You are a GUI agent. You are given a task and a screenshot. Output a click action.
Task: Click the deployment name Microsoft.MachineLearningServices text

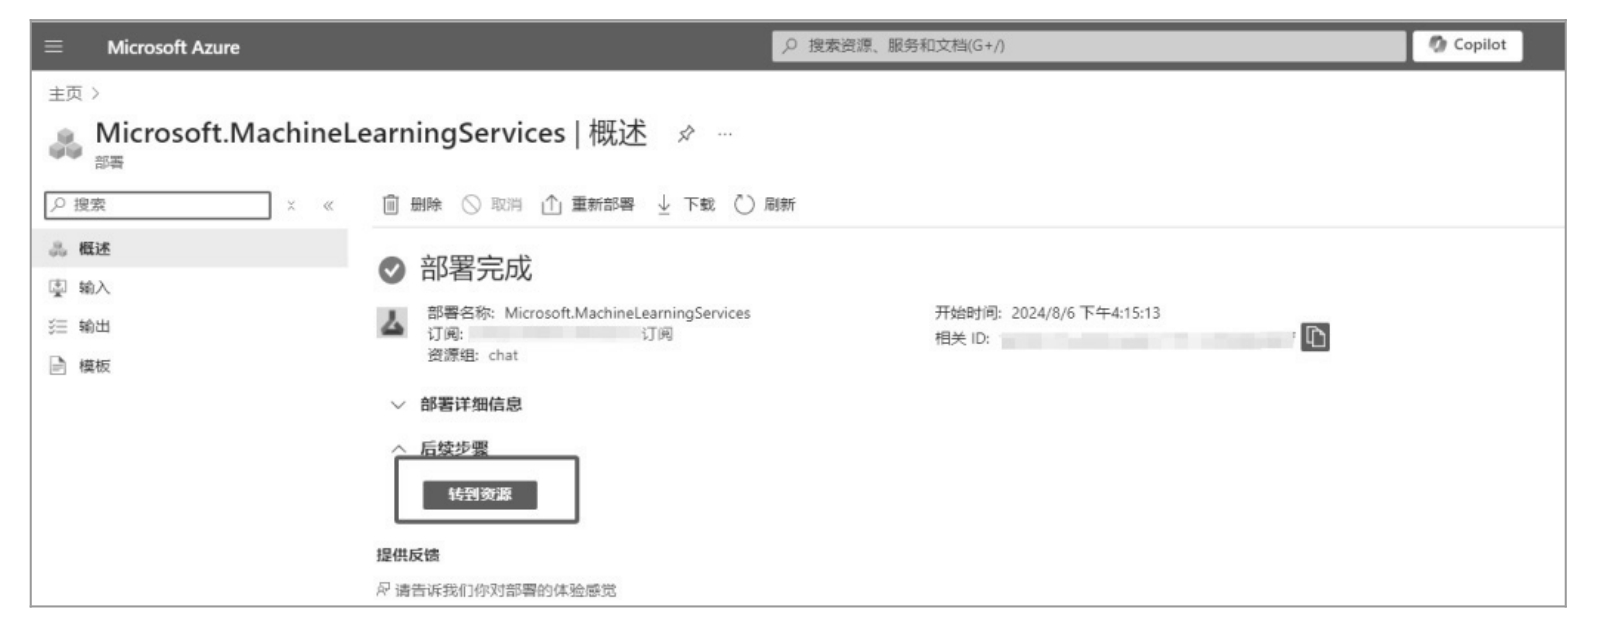(x=627, y=313)
